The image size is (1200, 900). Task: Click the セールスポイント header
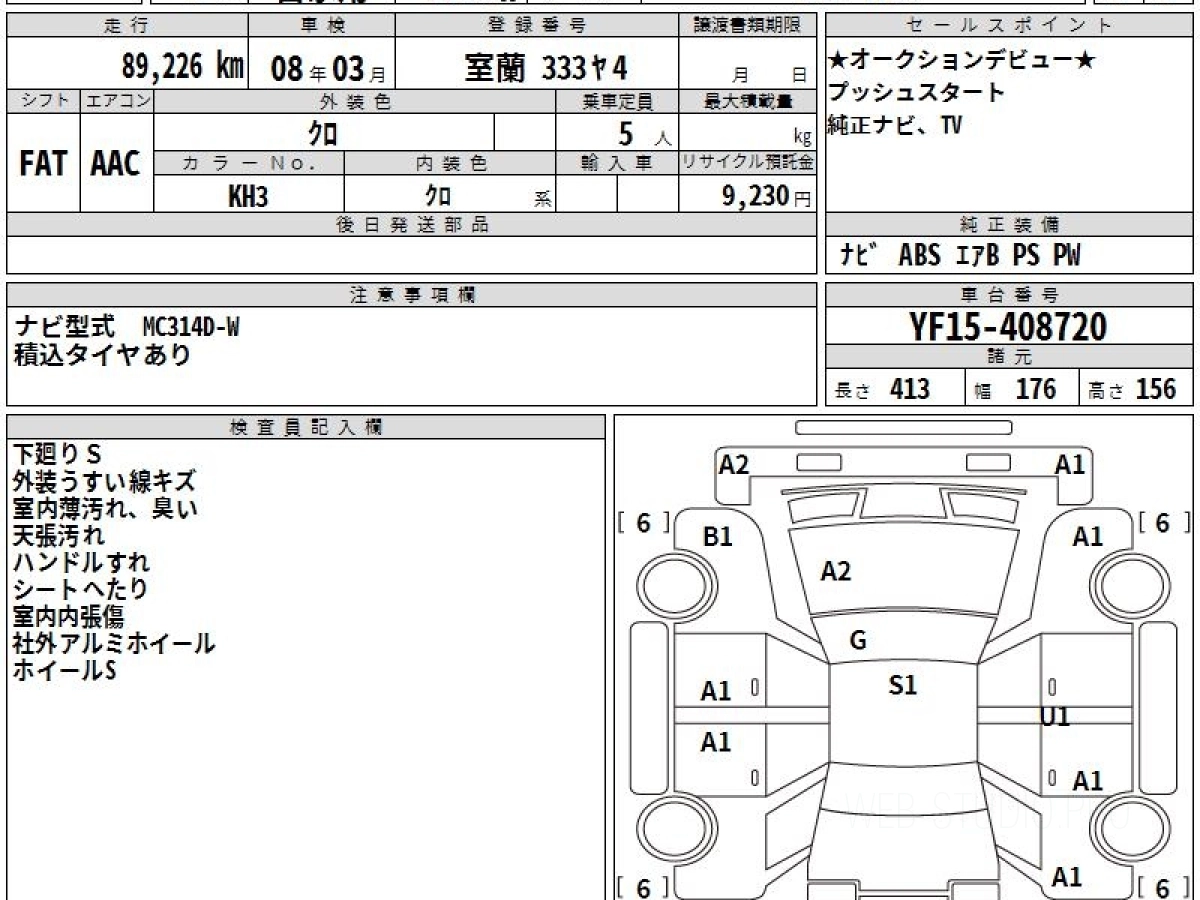pyautogui.click(x=1009, y=26)
